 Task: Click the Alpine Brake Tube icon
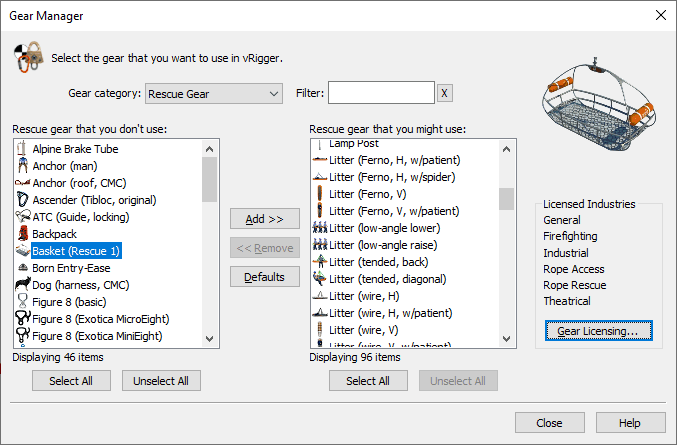pos(22,149)
